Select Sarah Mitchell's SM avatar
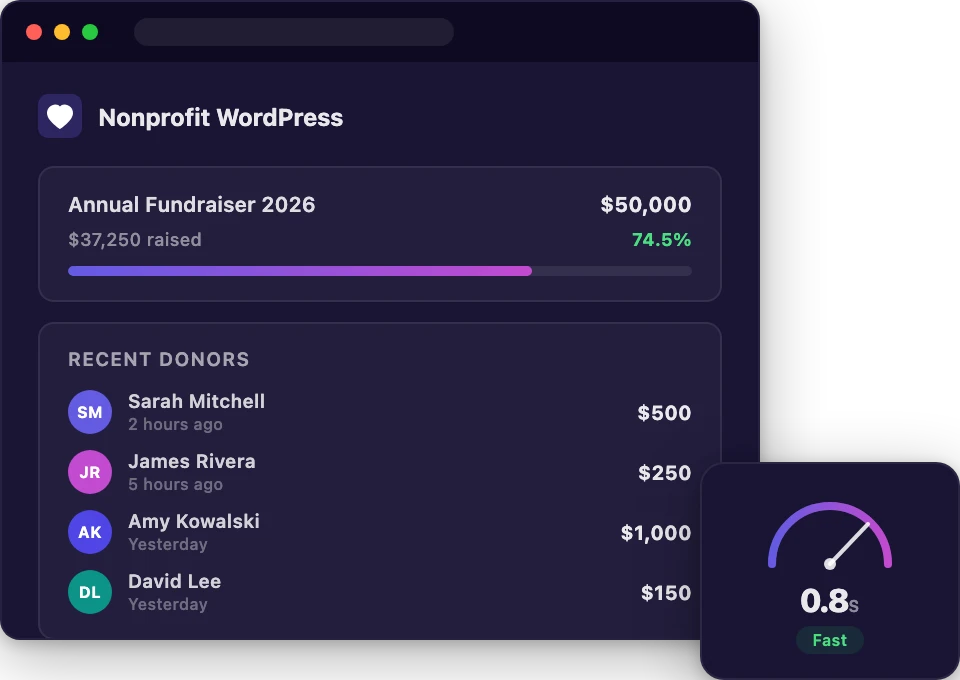960x680 pixels. [x=89, y=412]
